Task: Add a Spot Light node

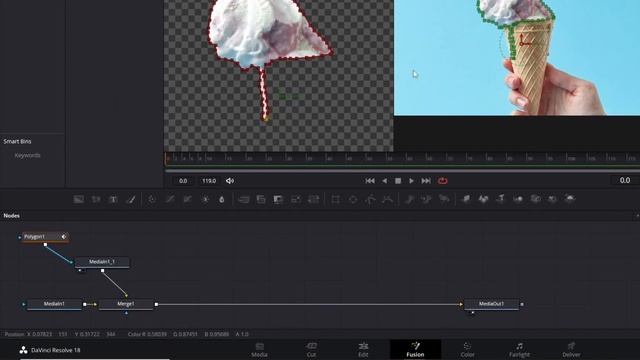Action: (552, 199)
